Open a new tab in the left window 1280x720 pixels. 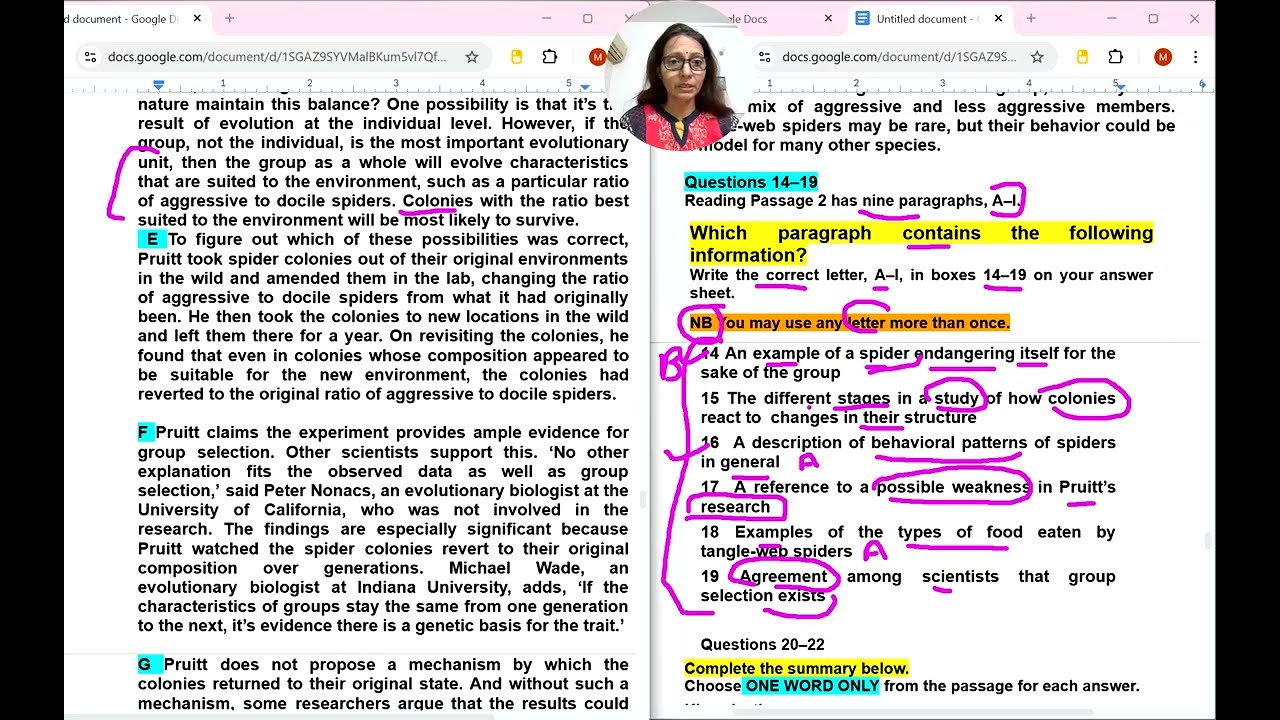(x=229, y=18)
